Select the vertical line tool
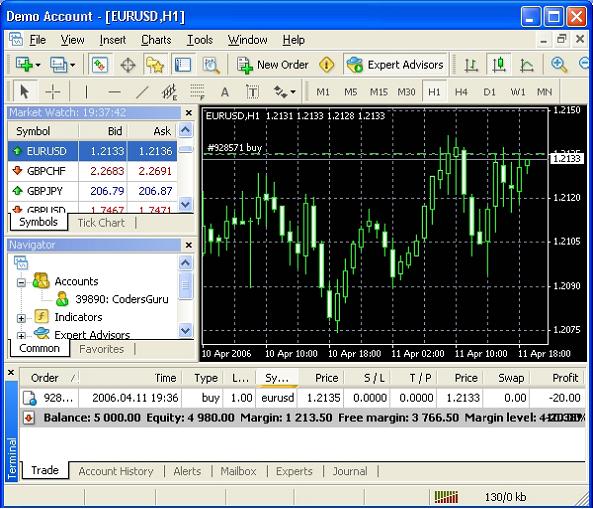Viewport: 593px width, 509px height. click(86, 92)
